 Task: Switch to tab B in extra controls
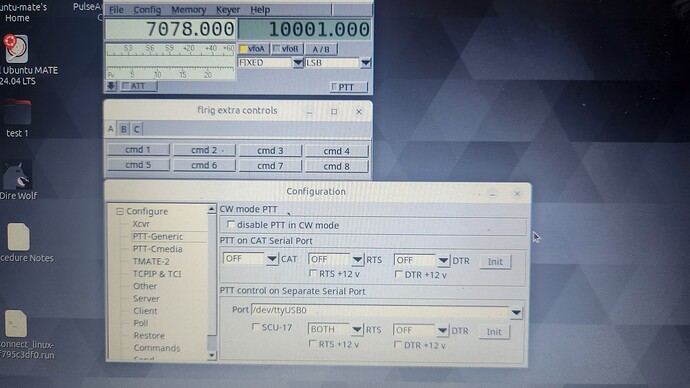(124, 129)
